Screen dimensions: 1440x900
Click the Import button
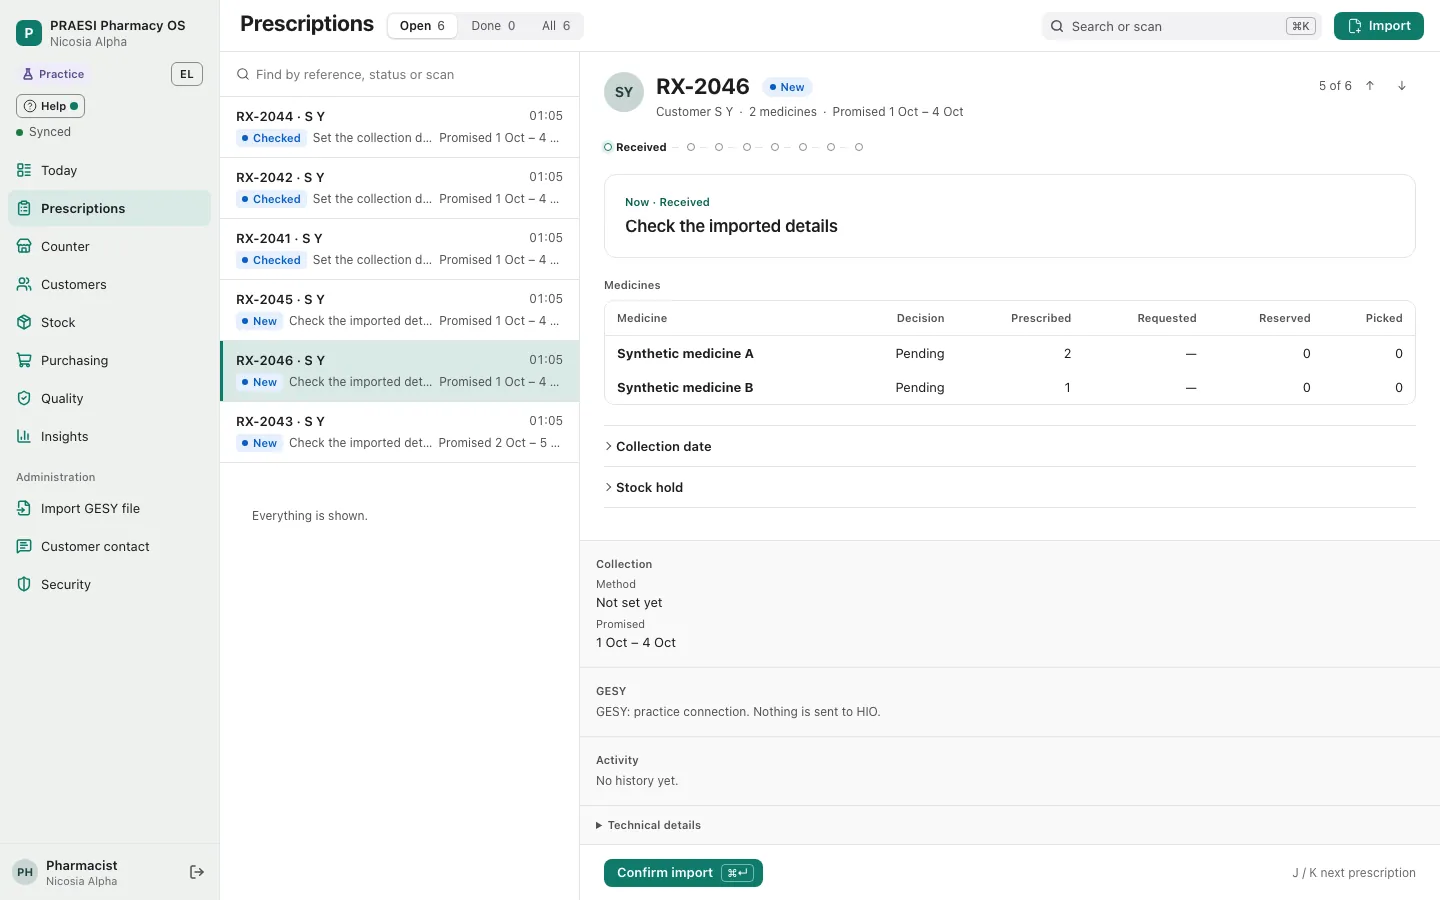point(1379,26)
